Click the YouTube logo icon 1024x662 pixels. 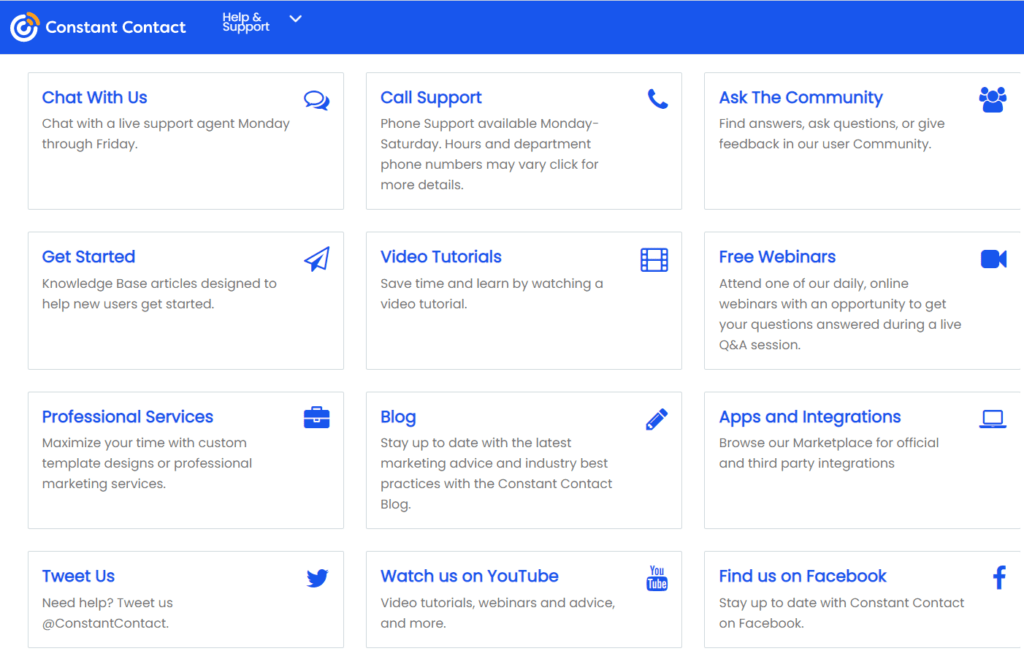click(x=657, y=578)
